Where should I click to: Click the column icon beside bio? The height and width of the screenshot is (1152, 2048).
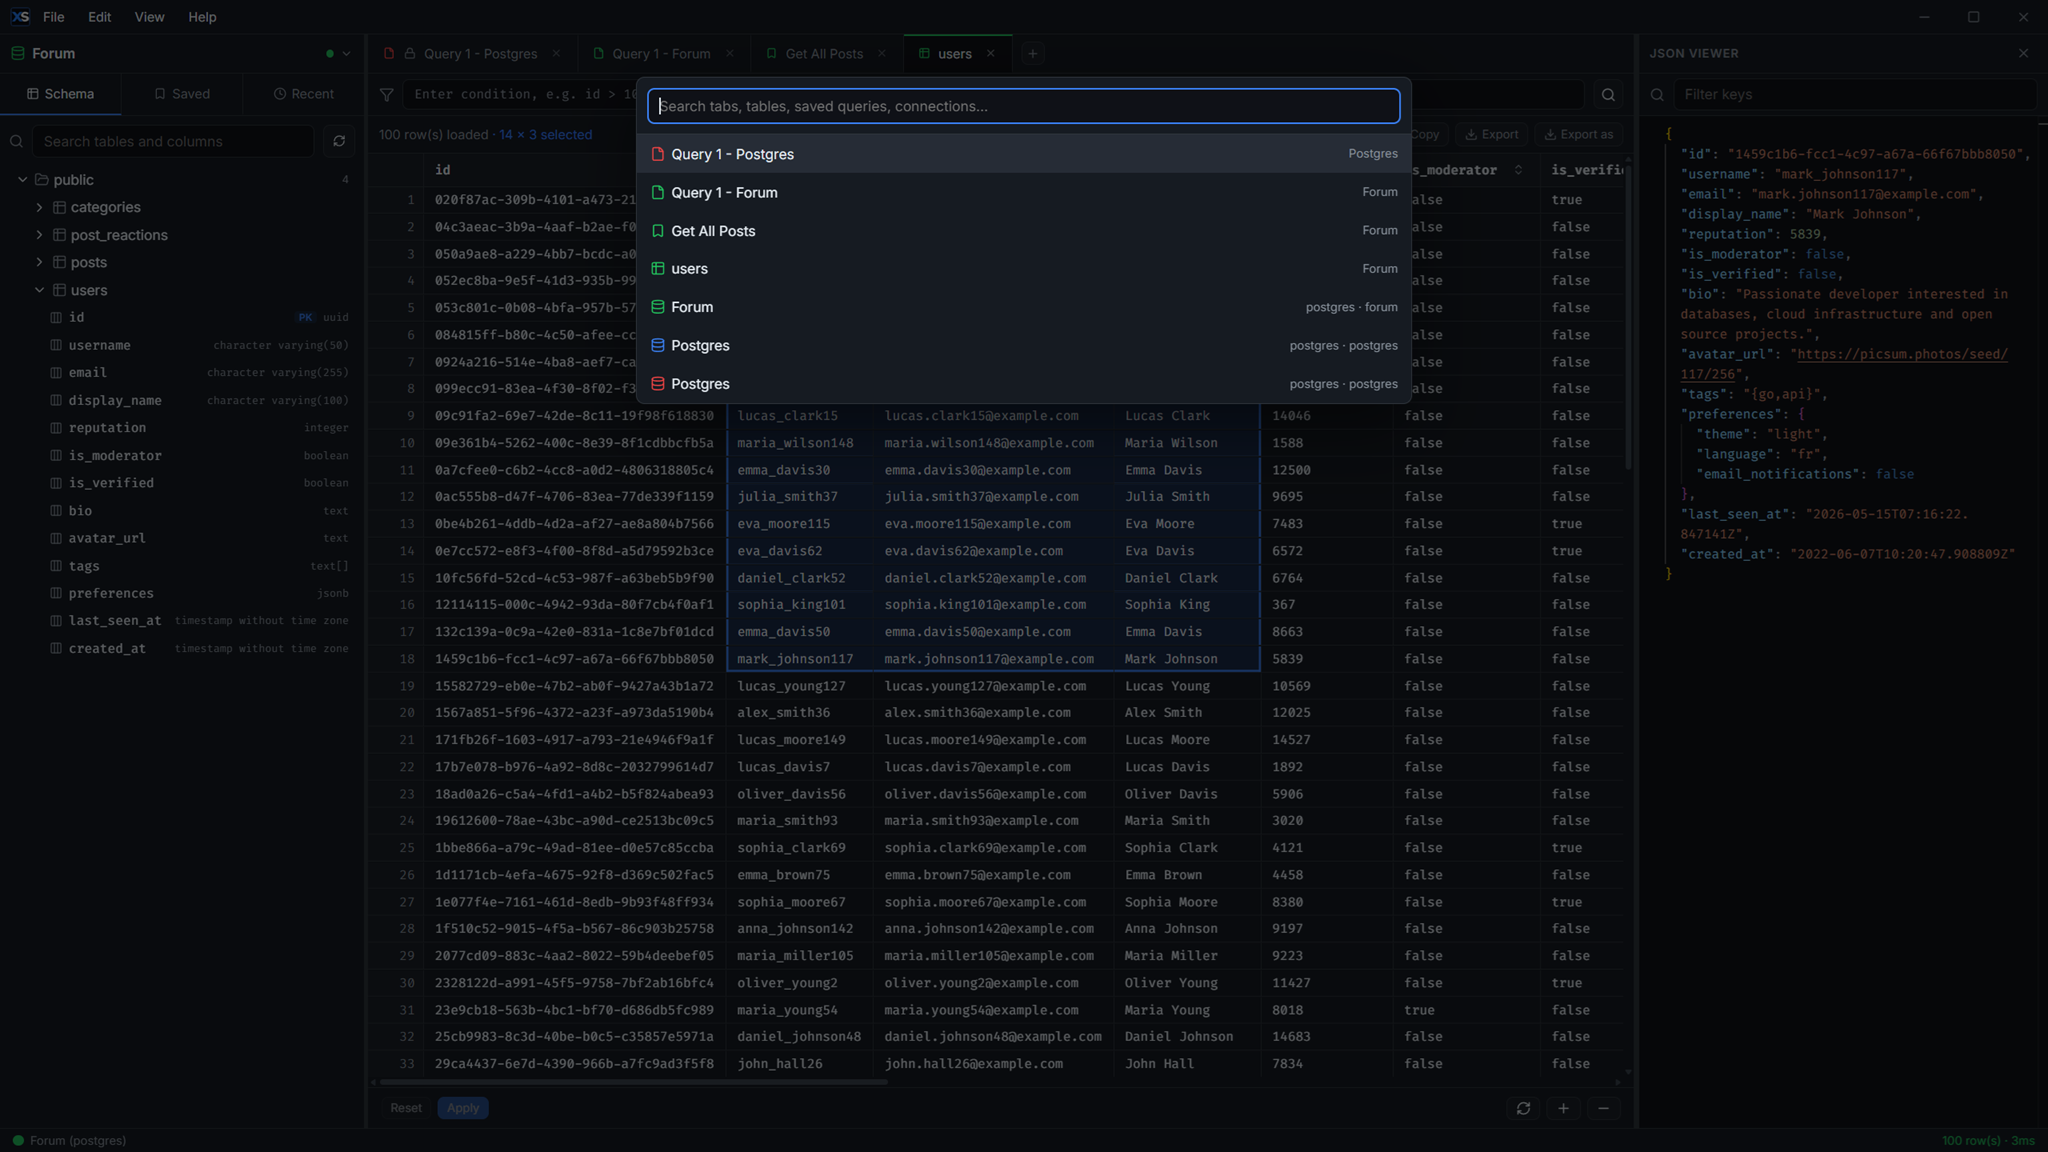(x=56, y=511)
